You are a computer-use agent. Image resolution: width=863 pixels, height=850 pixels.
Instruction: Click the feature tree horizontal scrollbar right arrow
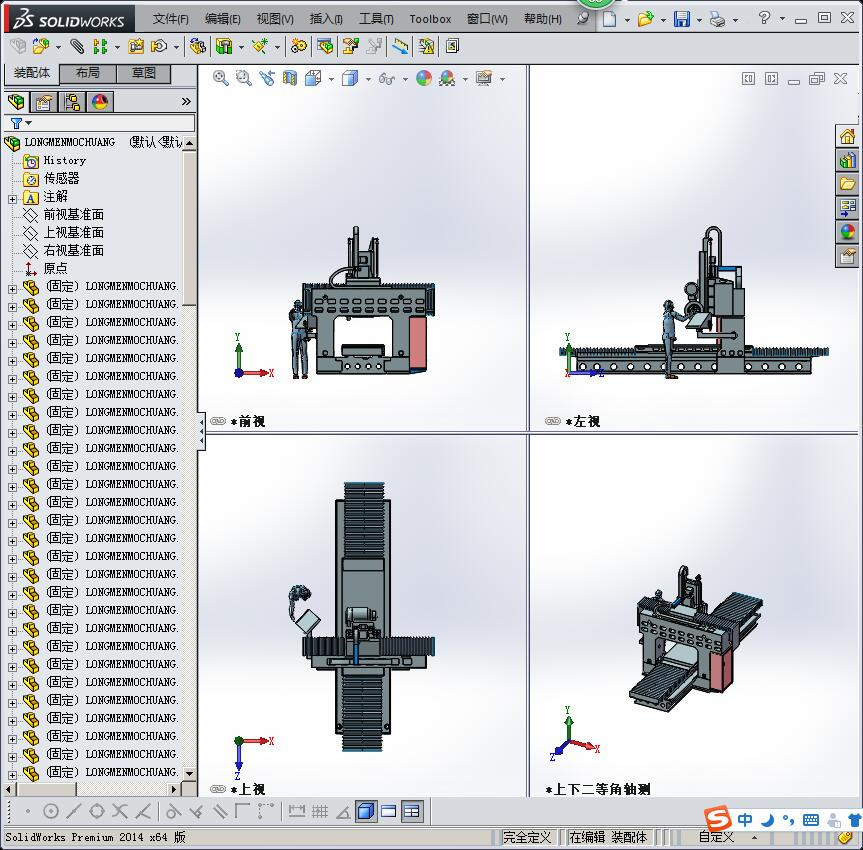tap(174, 789)
